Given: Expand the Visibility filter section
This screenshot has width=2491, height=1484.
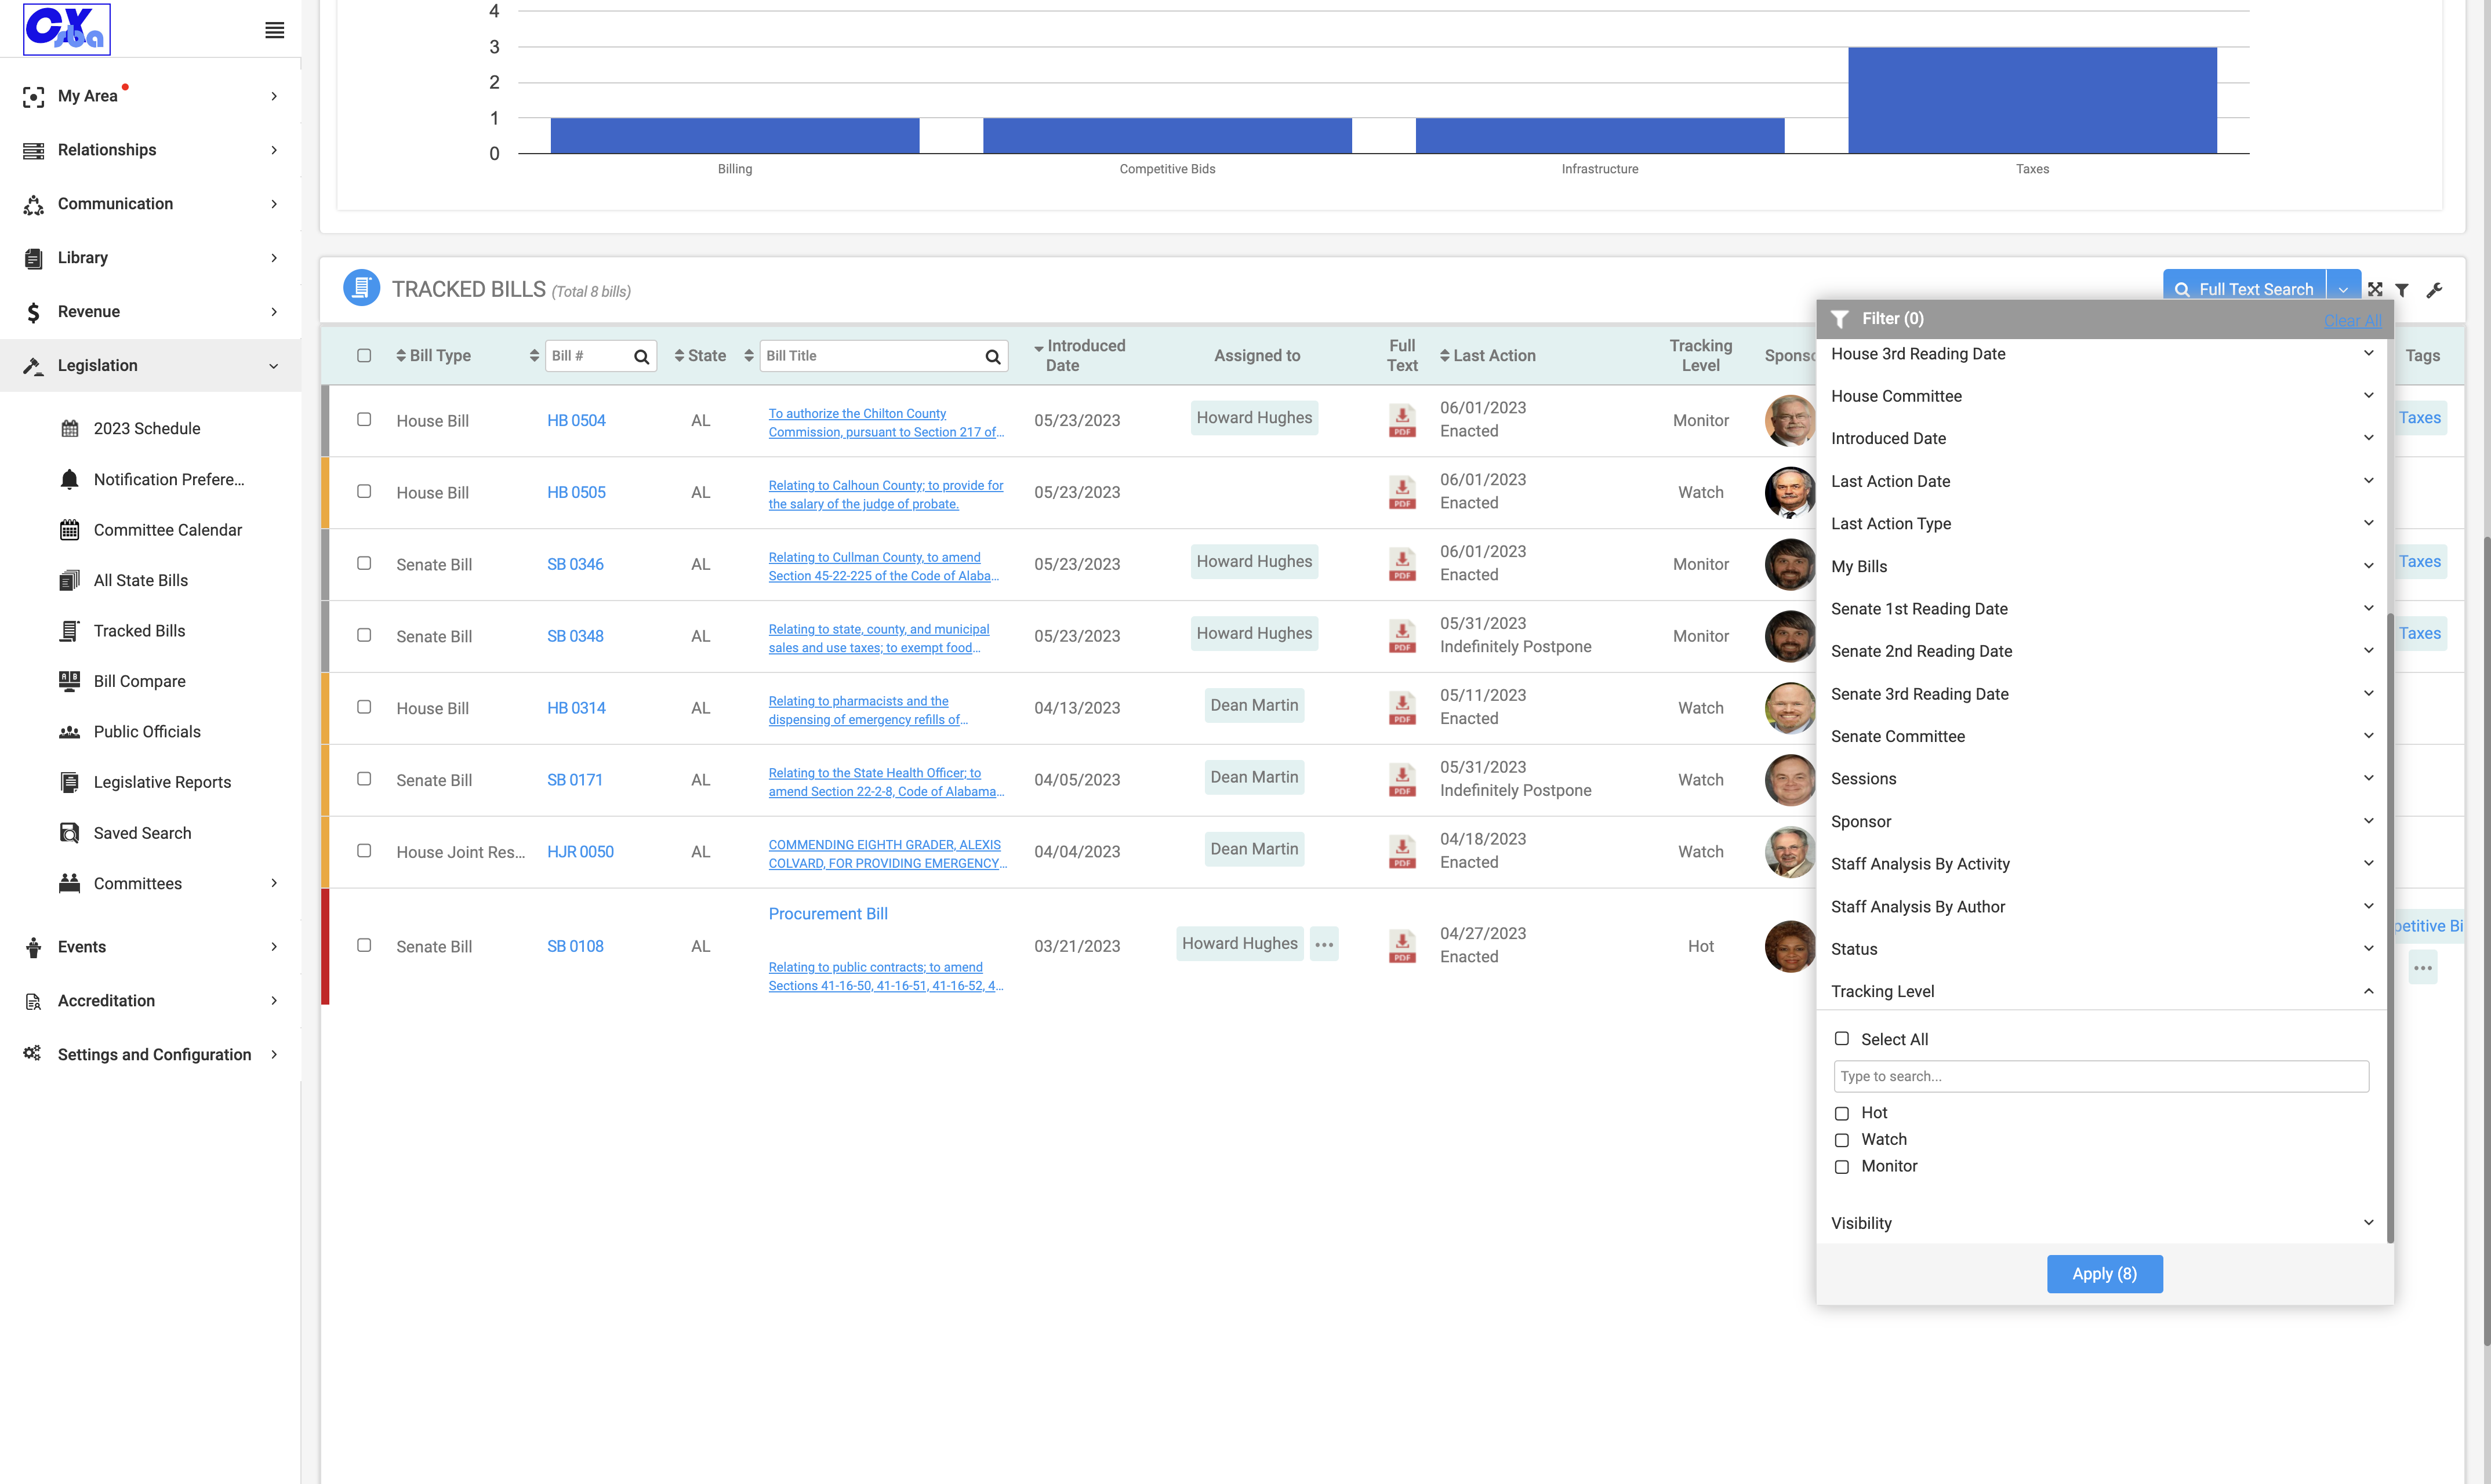Looking at the screenshot, I should pos(2100,1223).
